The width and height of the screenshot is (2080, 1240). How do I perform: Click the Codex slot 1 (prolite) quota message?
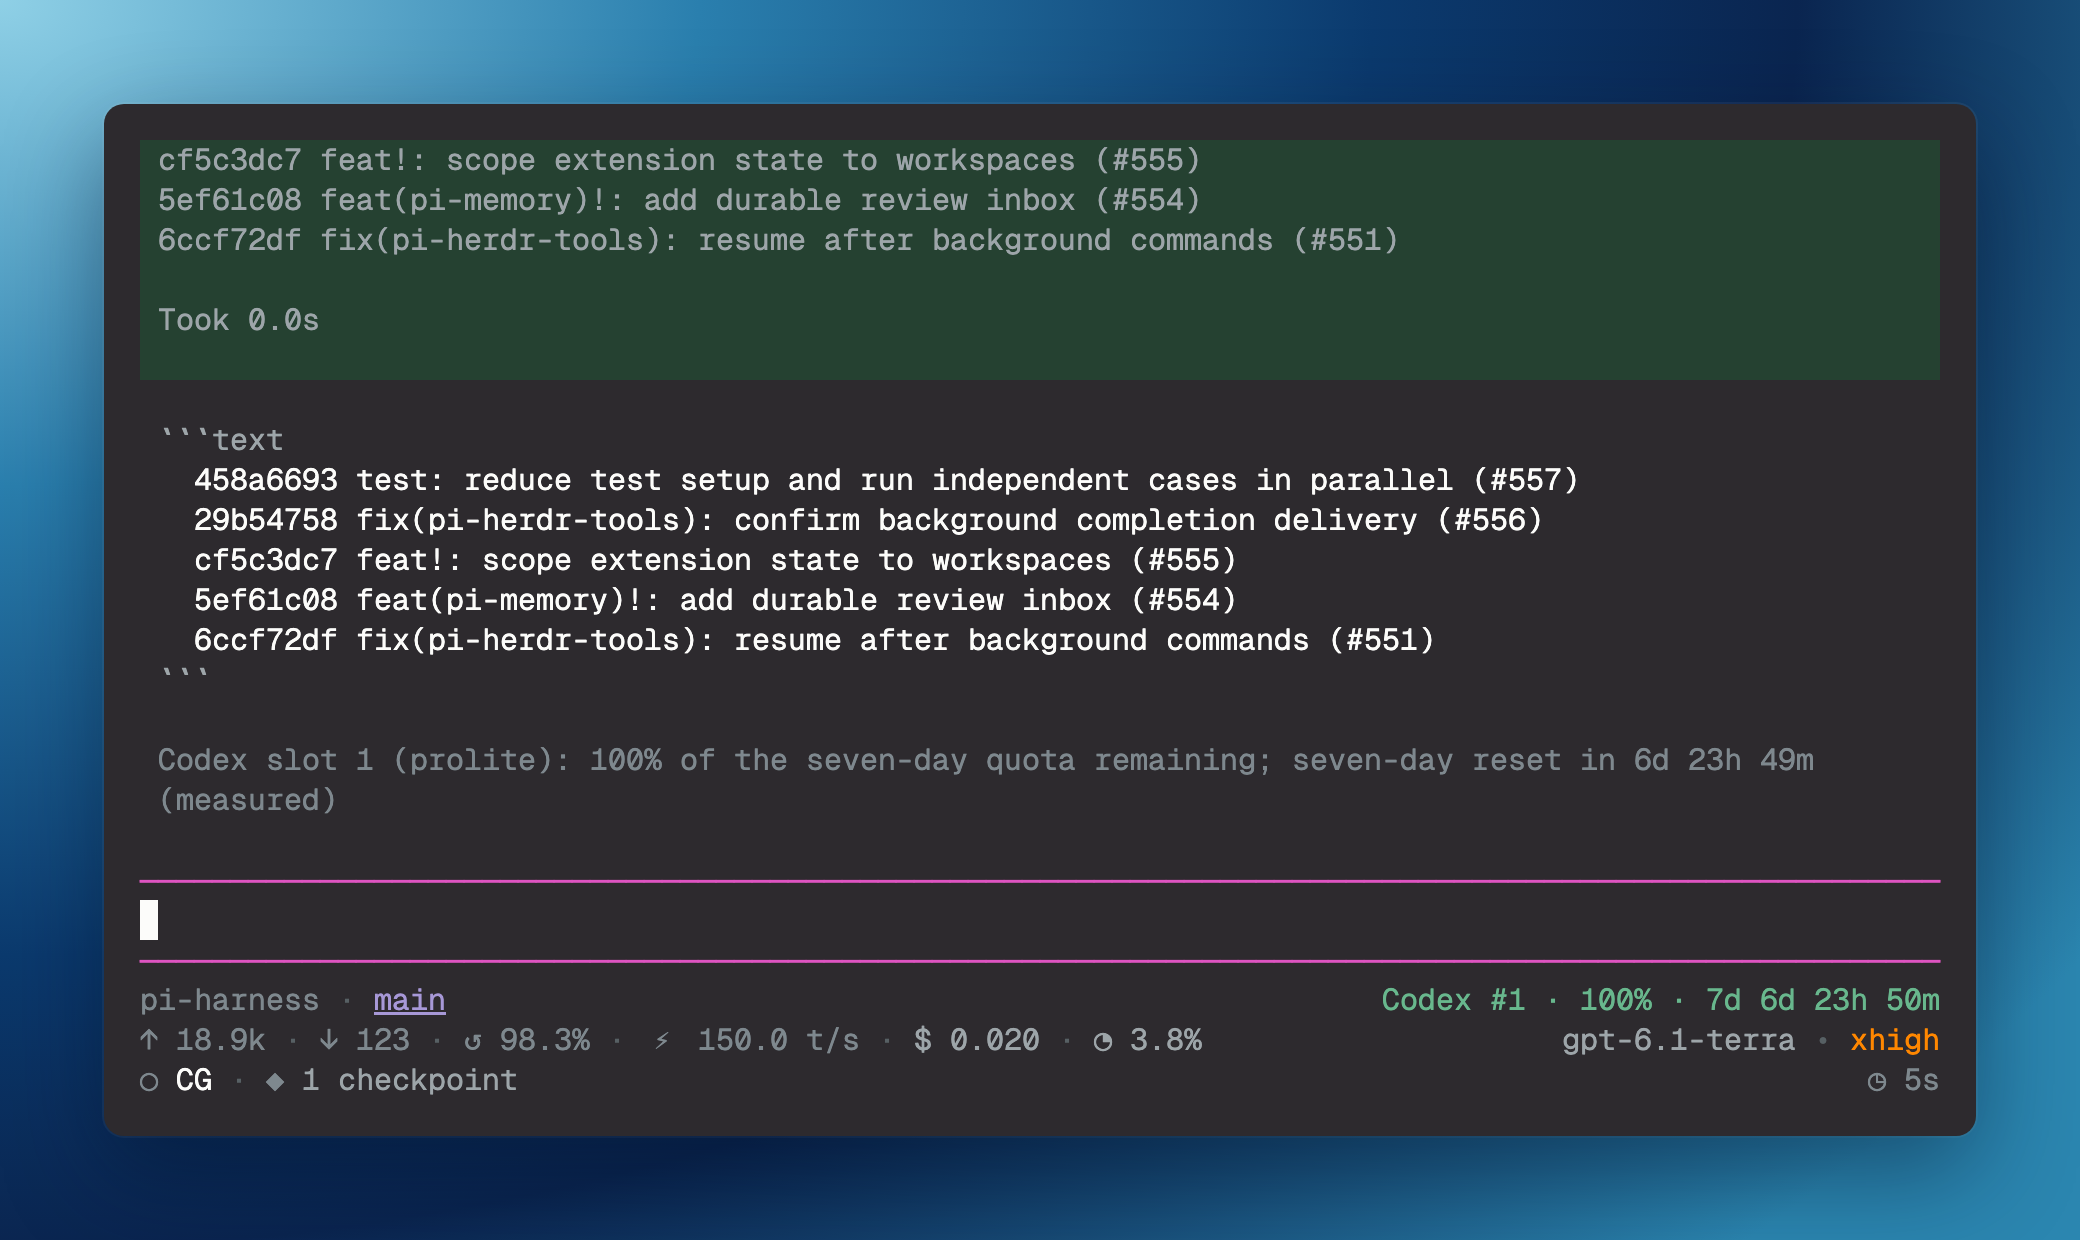[986, 780]
